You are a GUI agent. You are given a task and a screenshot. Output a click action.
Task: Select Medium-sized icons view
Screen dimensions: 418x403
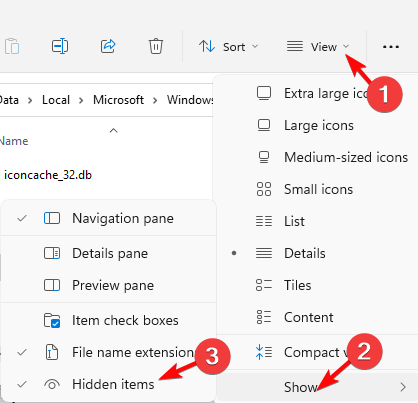pyautogui.click(x=315, y=157)
